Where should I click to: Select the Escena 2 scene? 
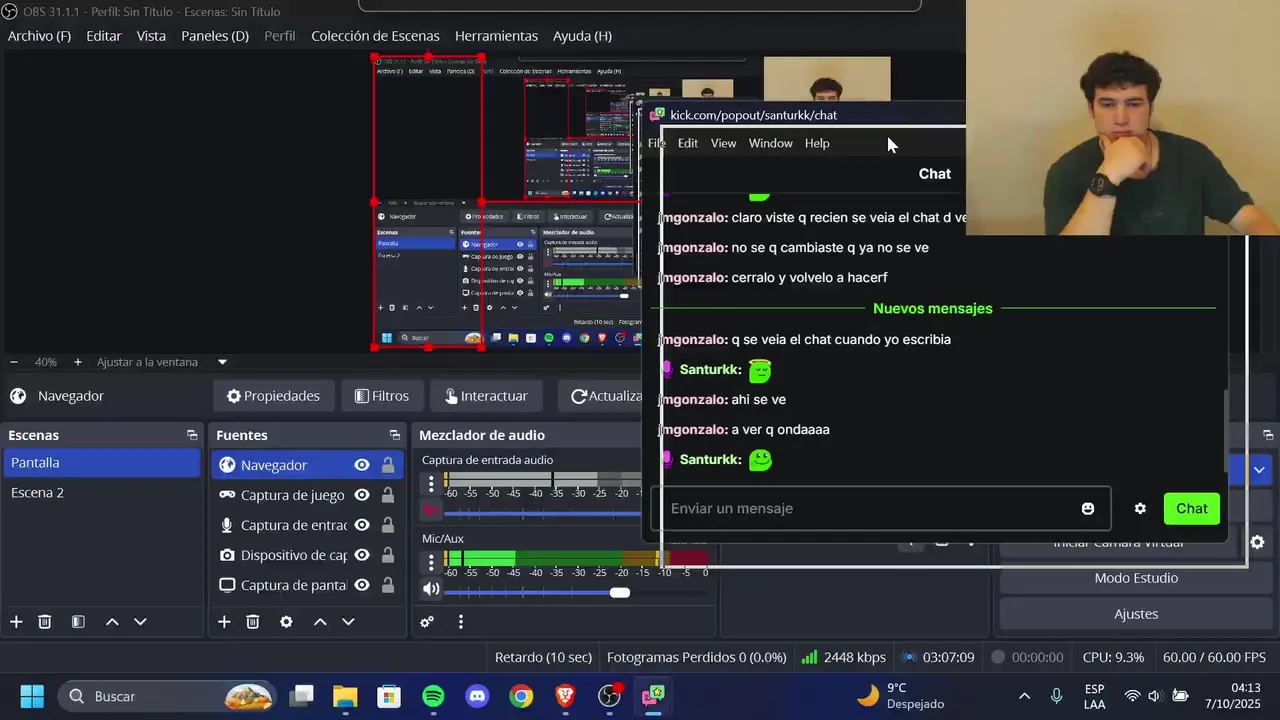tap(102, 493)
